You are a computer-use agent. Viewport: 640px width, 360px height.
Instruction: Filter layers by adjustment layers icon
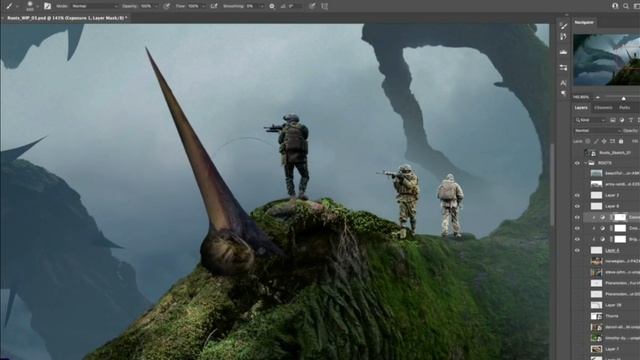click(x=622, y=120)
